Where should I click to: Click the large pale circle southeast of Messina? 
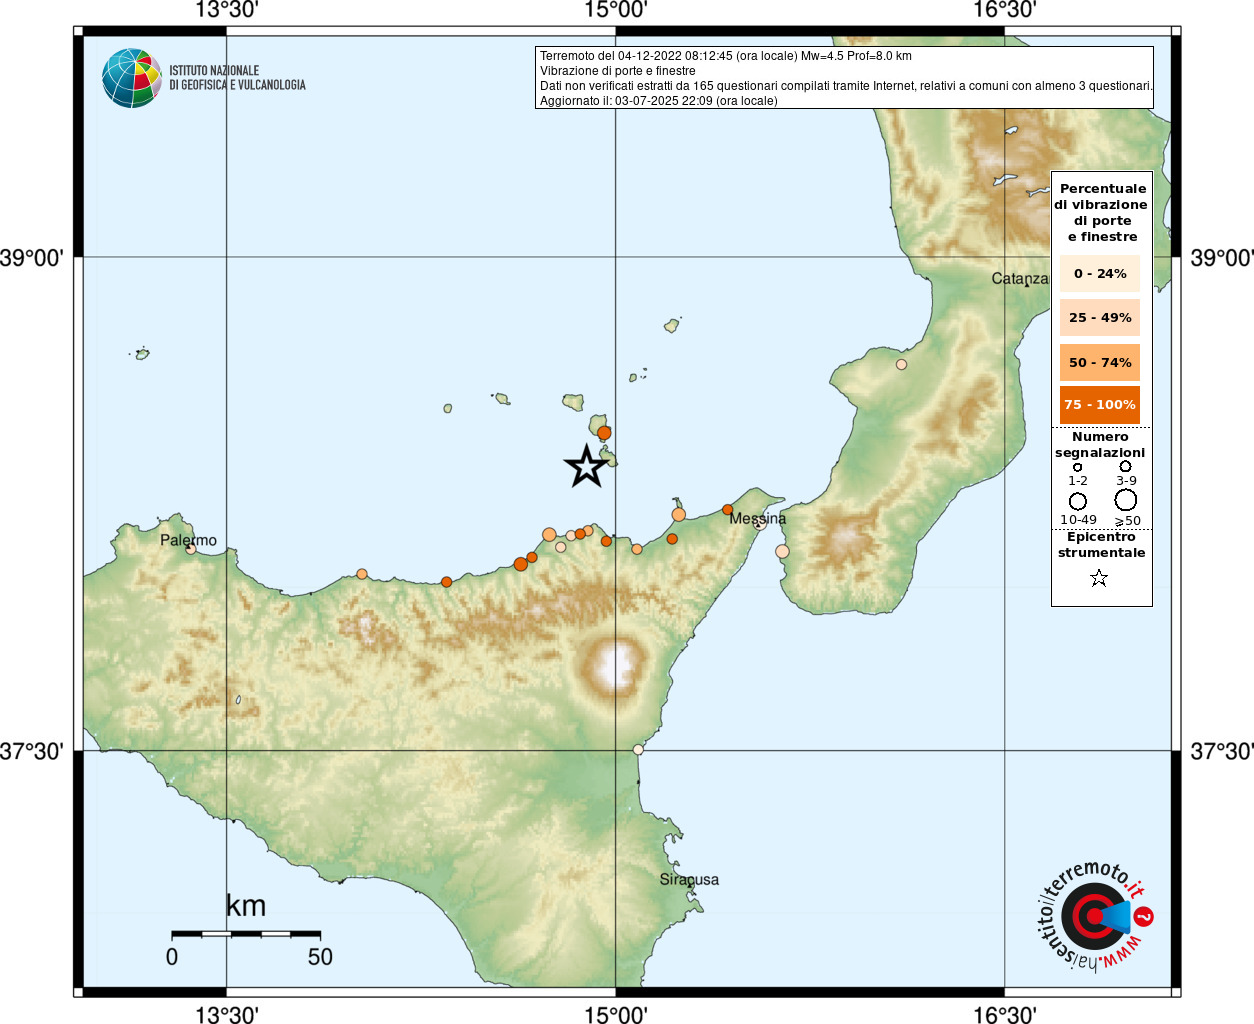click(782, 551)
